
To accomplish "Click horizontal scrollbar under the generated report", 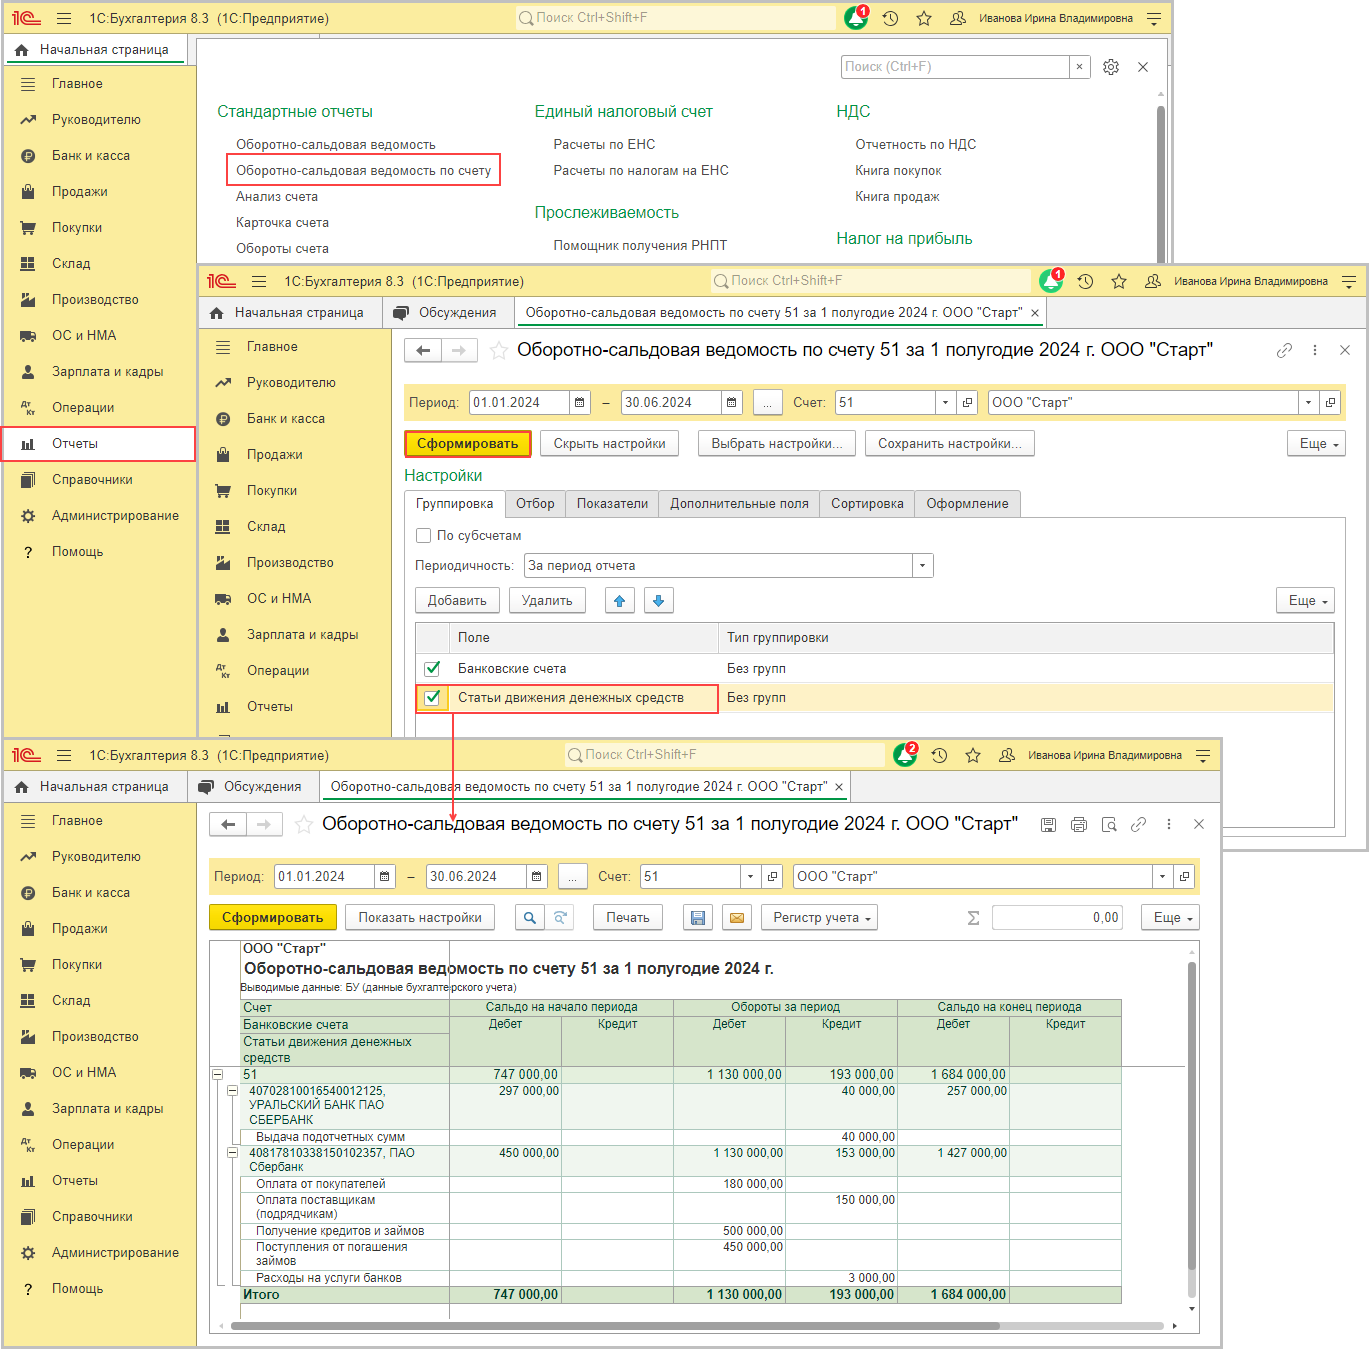I will tap(615, 1326).
